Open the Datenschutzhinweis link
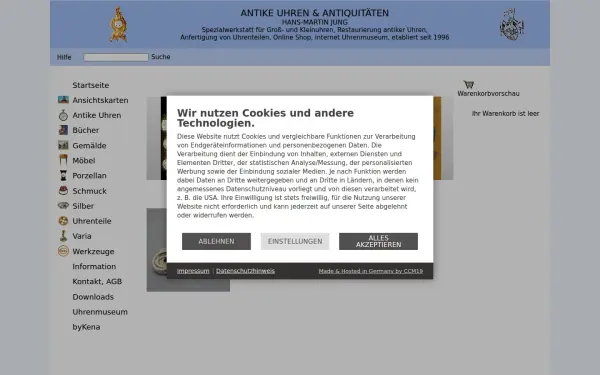600x375 pixels. coord(245,271)
